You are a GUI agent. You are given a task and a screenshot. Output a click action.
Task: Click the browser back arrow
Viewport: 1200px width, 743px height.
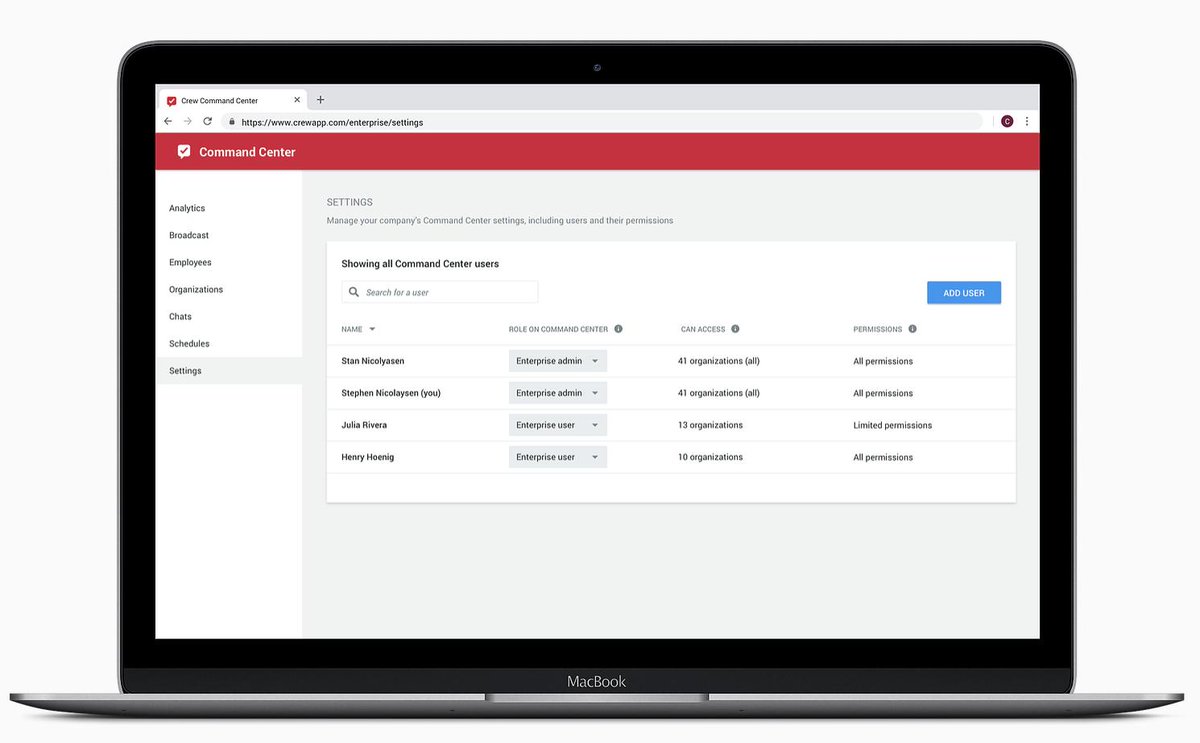coord(168,121)
